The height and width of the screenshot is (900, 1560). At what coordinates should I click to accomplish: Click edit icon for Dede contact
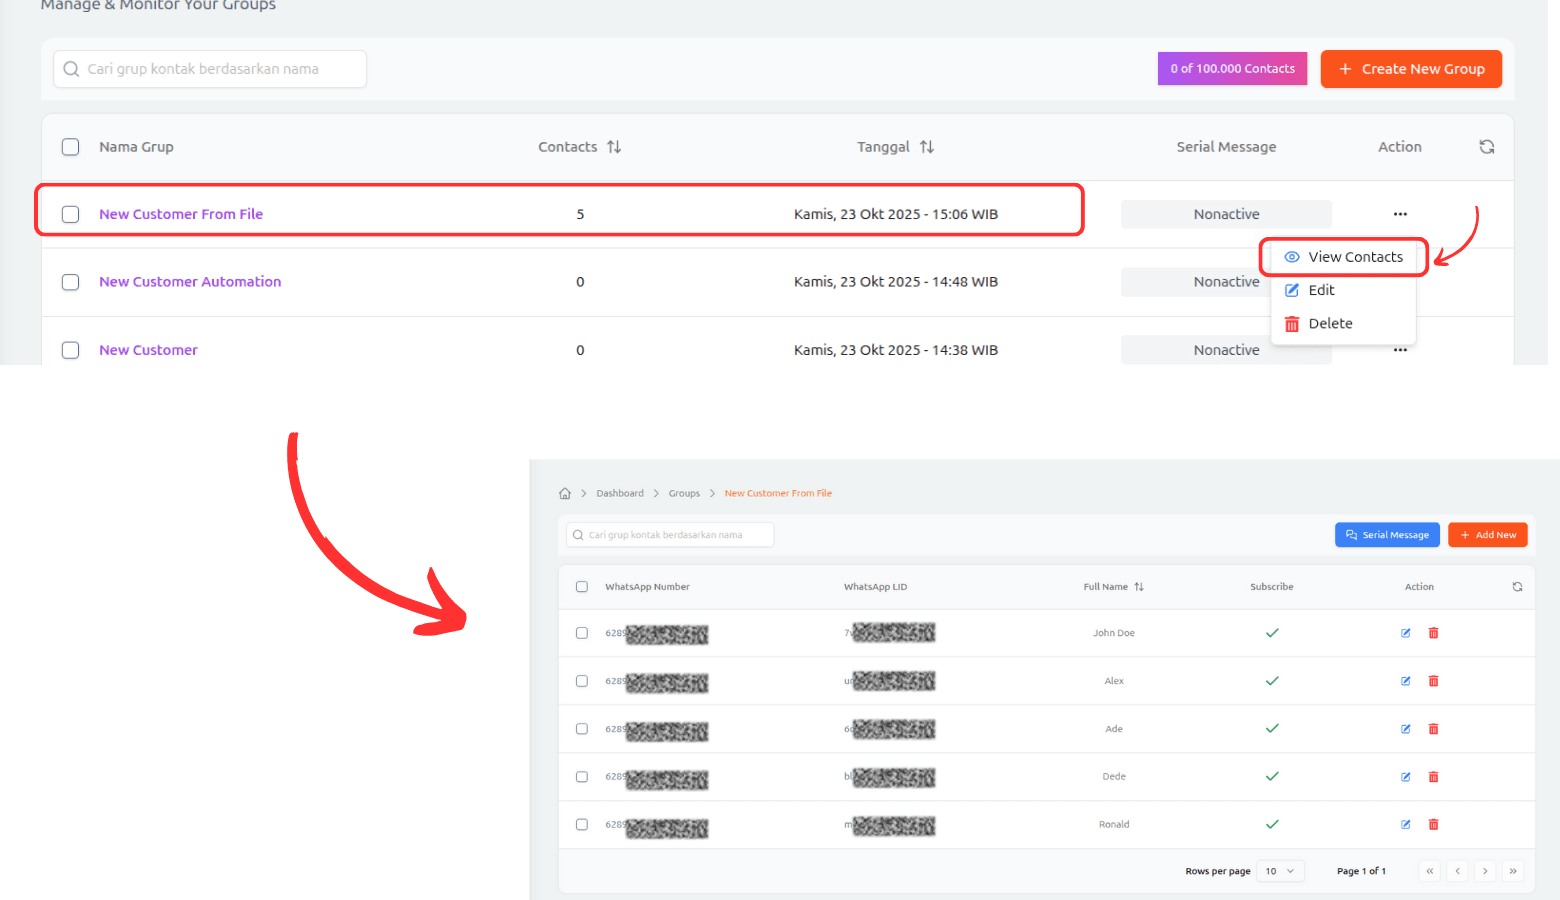pyautogui.click(x=1406, y=777)
